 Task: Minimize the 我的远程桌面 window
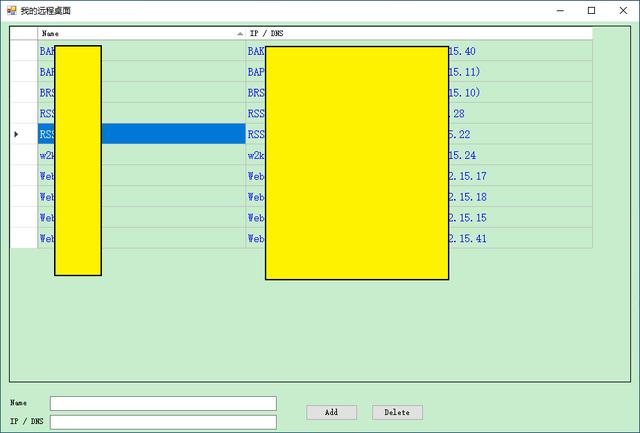560,11
